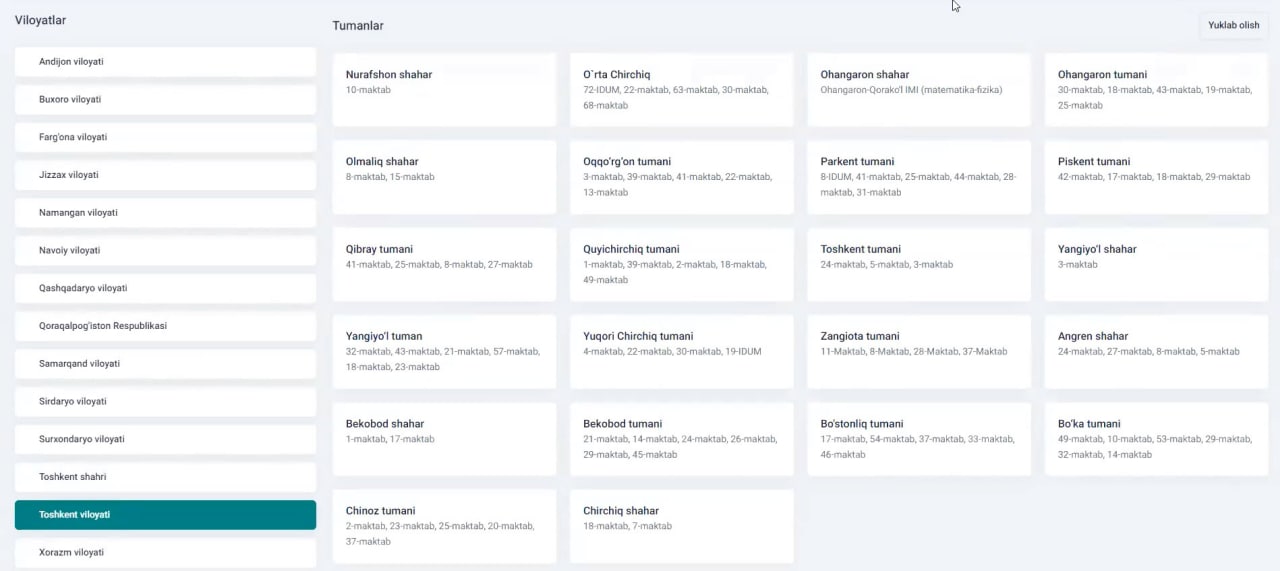
Task: Click '42-maktab, 17-maktab, 18-maktab, 29-maktab' text
Action: pos(1154,177)
